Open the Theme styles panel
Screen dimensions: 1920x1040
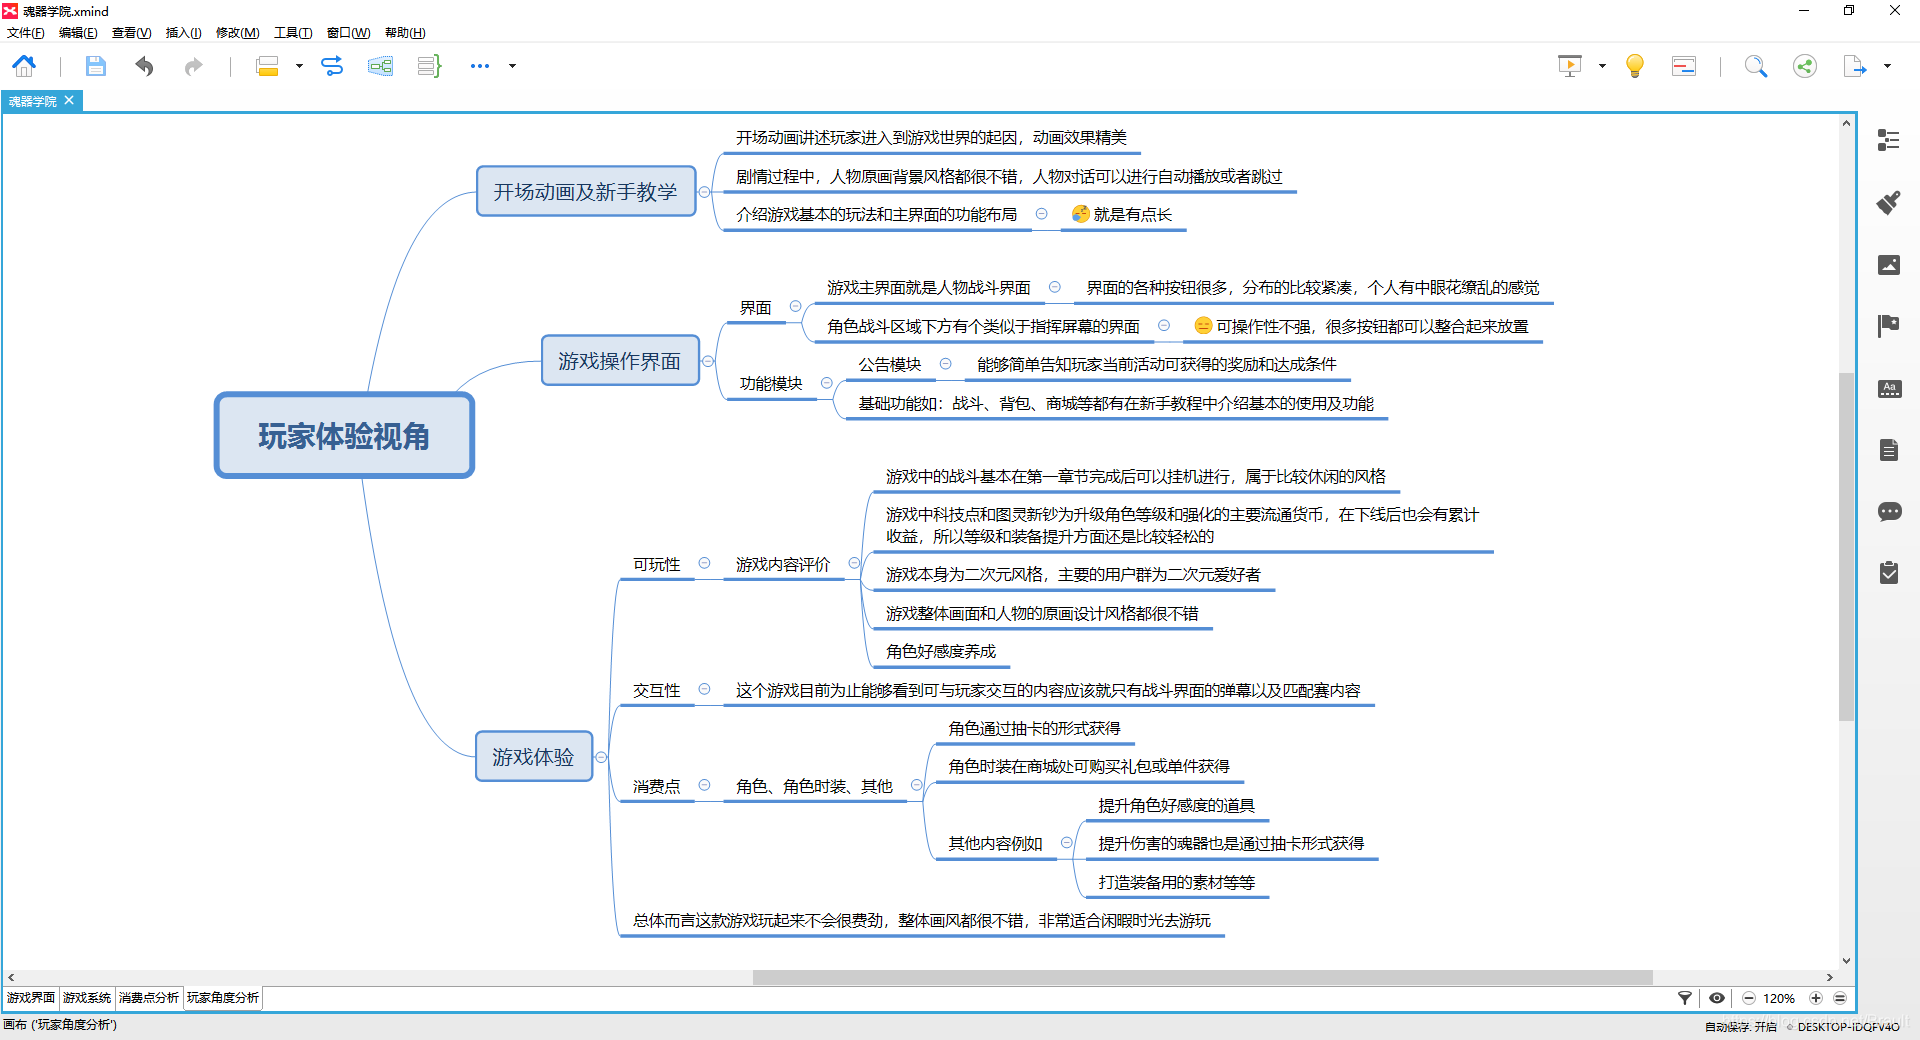point(1888,389)
